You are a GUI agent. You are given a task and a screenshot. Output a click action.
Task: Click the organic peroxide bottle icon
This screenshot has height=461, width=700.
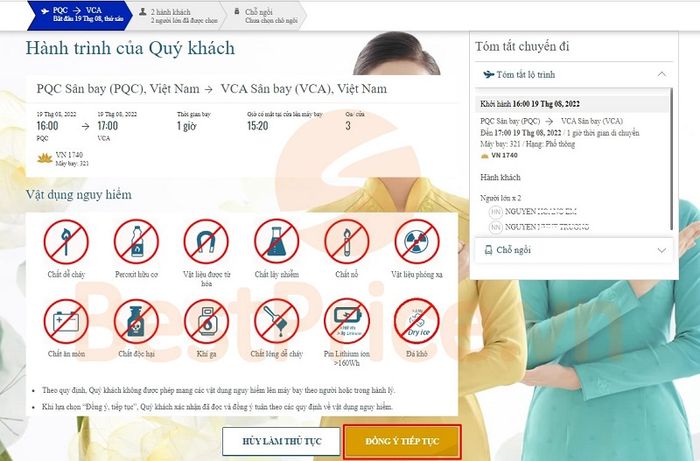136,241
